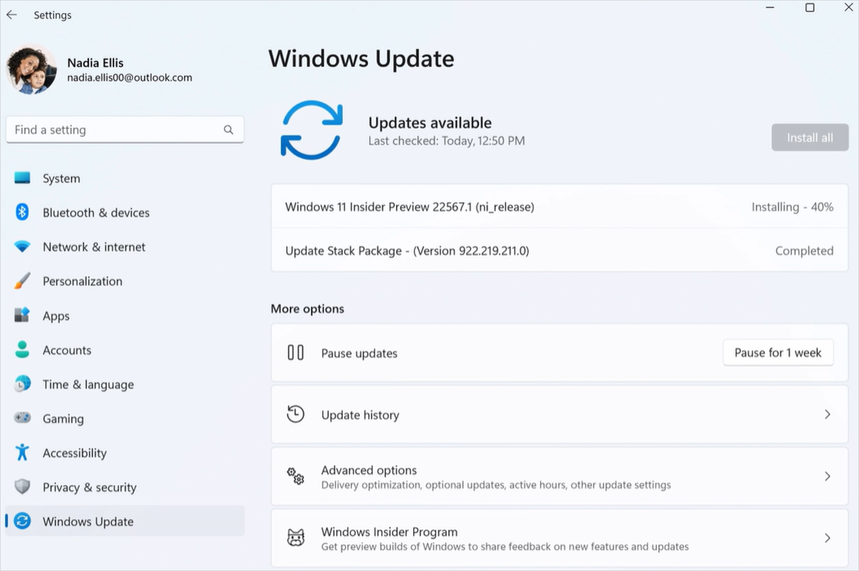Viewport: 859px width, 571px height.
Task: Click the Pause for 1 week button
Action: pyautogui.click(x=778, y=352)
